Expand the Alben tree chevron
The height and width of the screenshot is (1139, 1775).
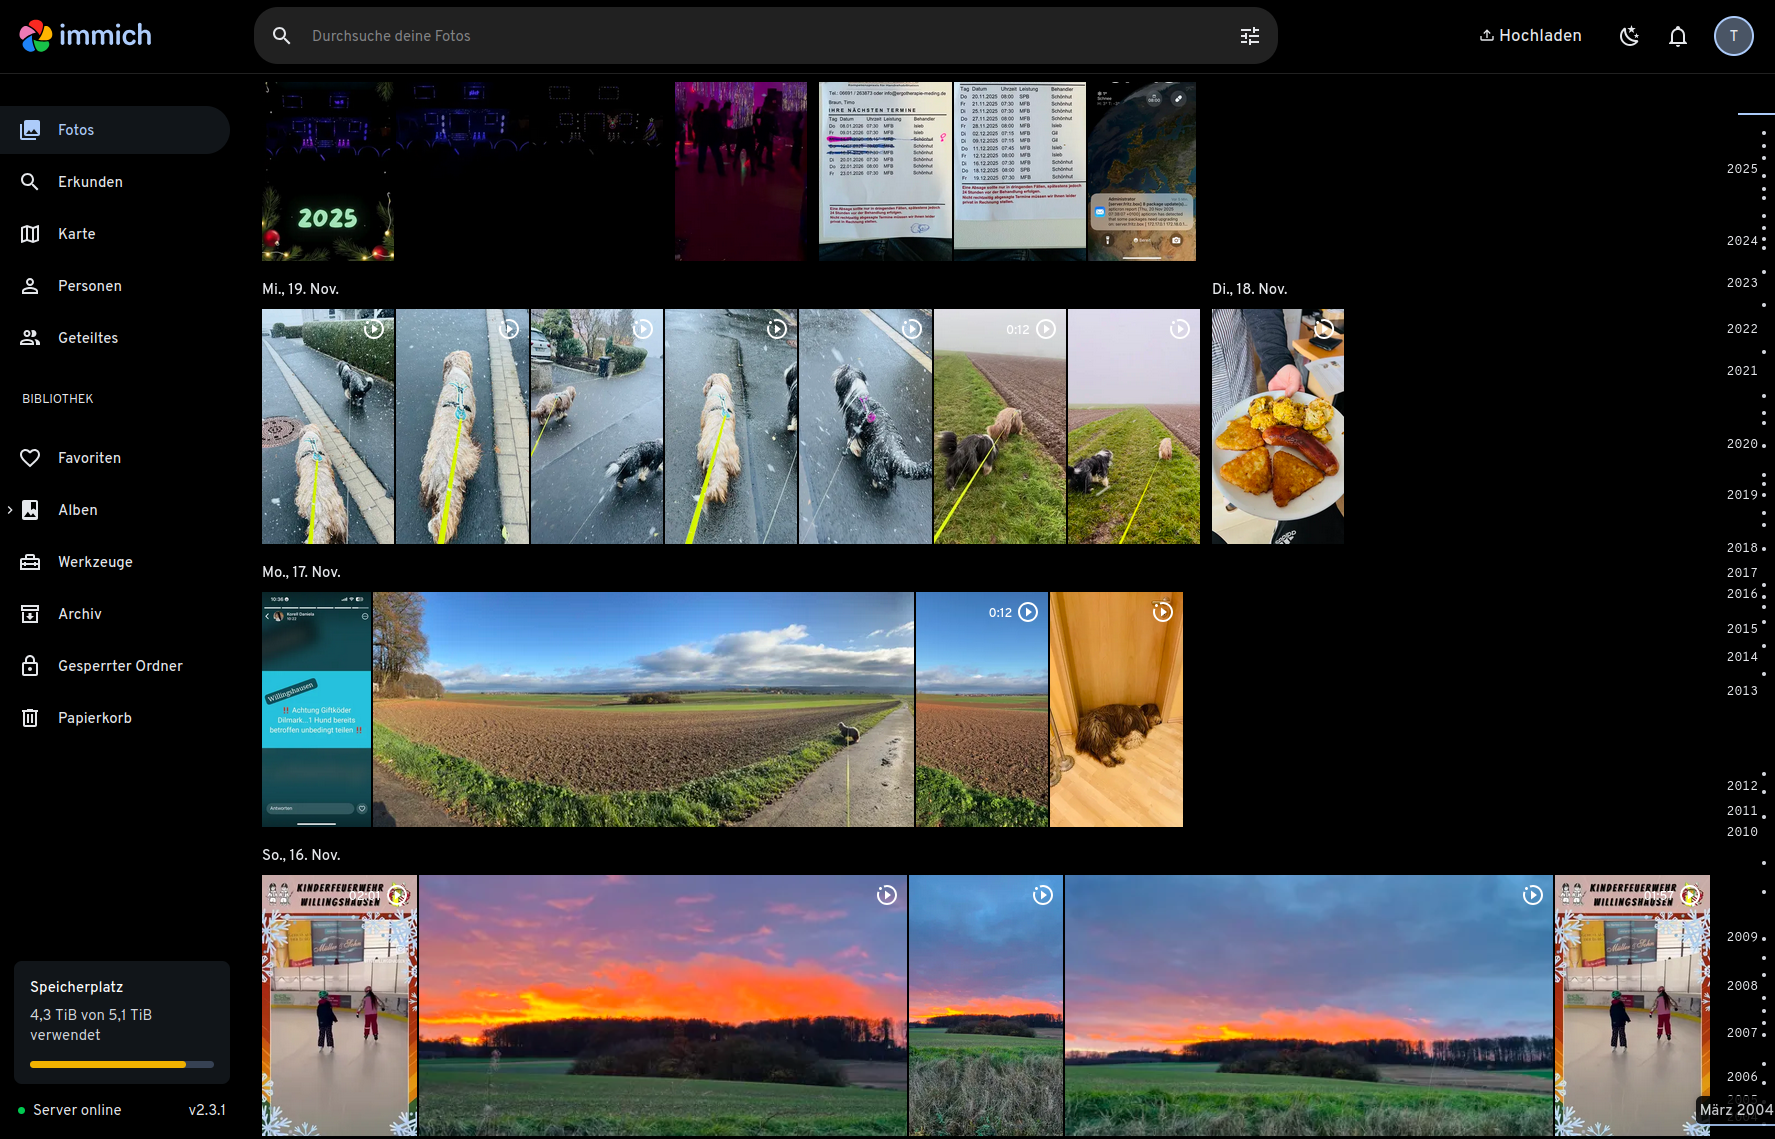pyautogui.click(x=10, y=510)
